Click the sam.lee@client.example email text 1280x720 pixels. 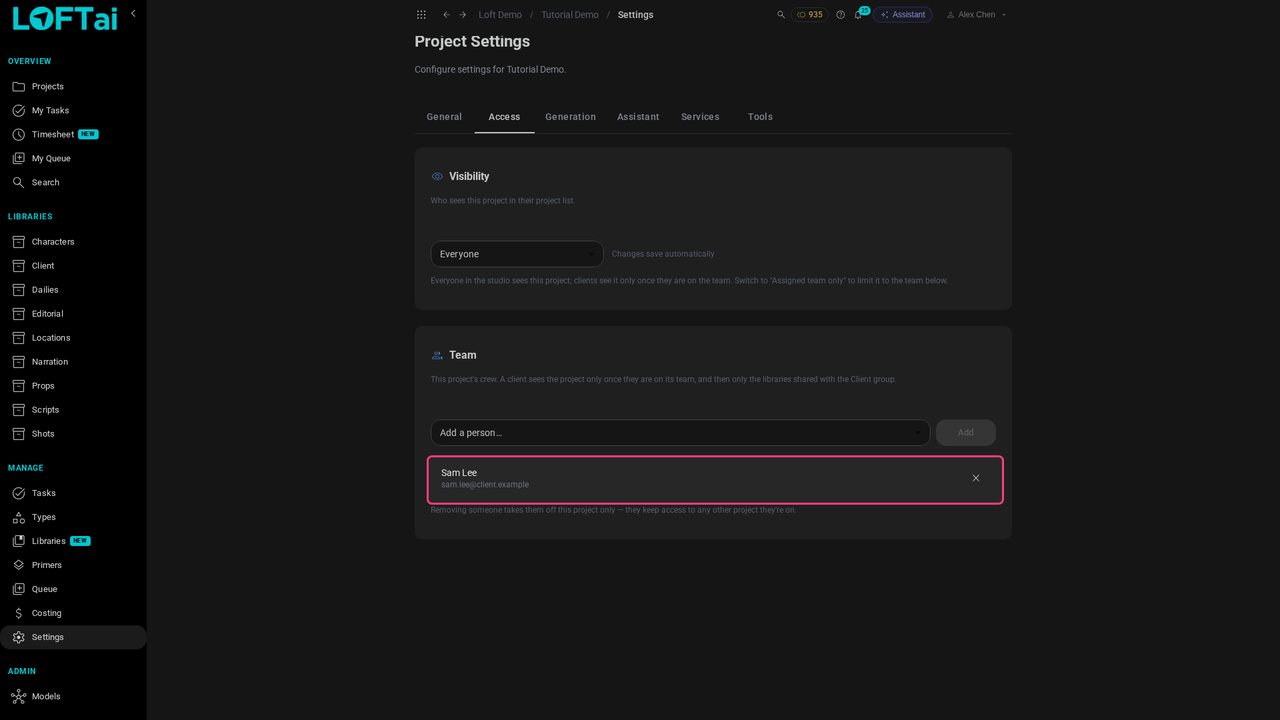[x=485, y=485]
